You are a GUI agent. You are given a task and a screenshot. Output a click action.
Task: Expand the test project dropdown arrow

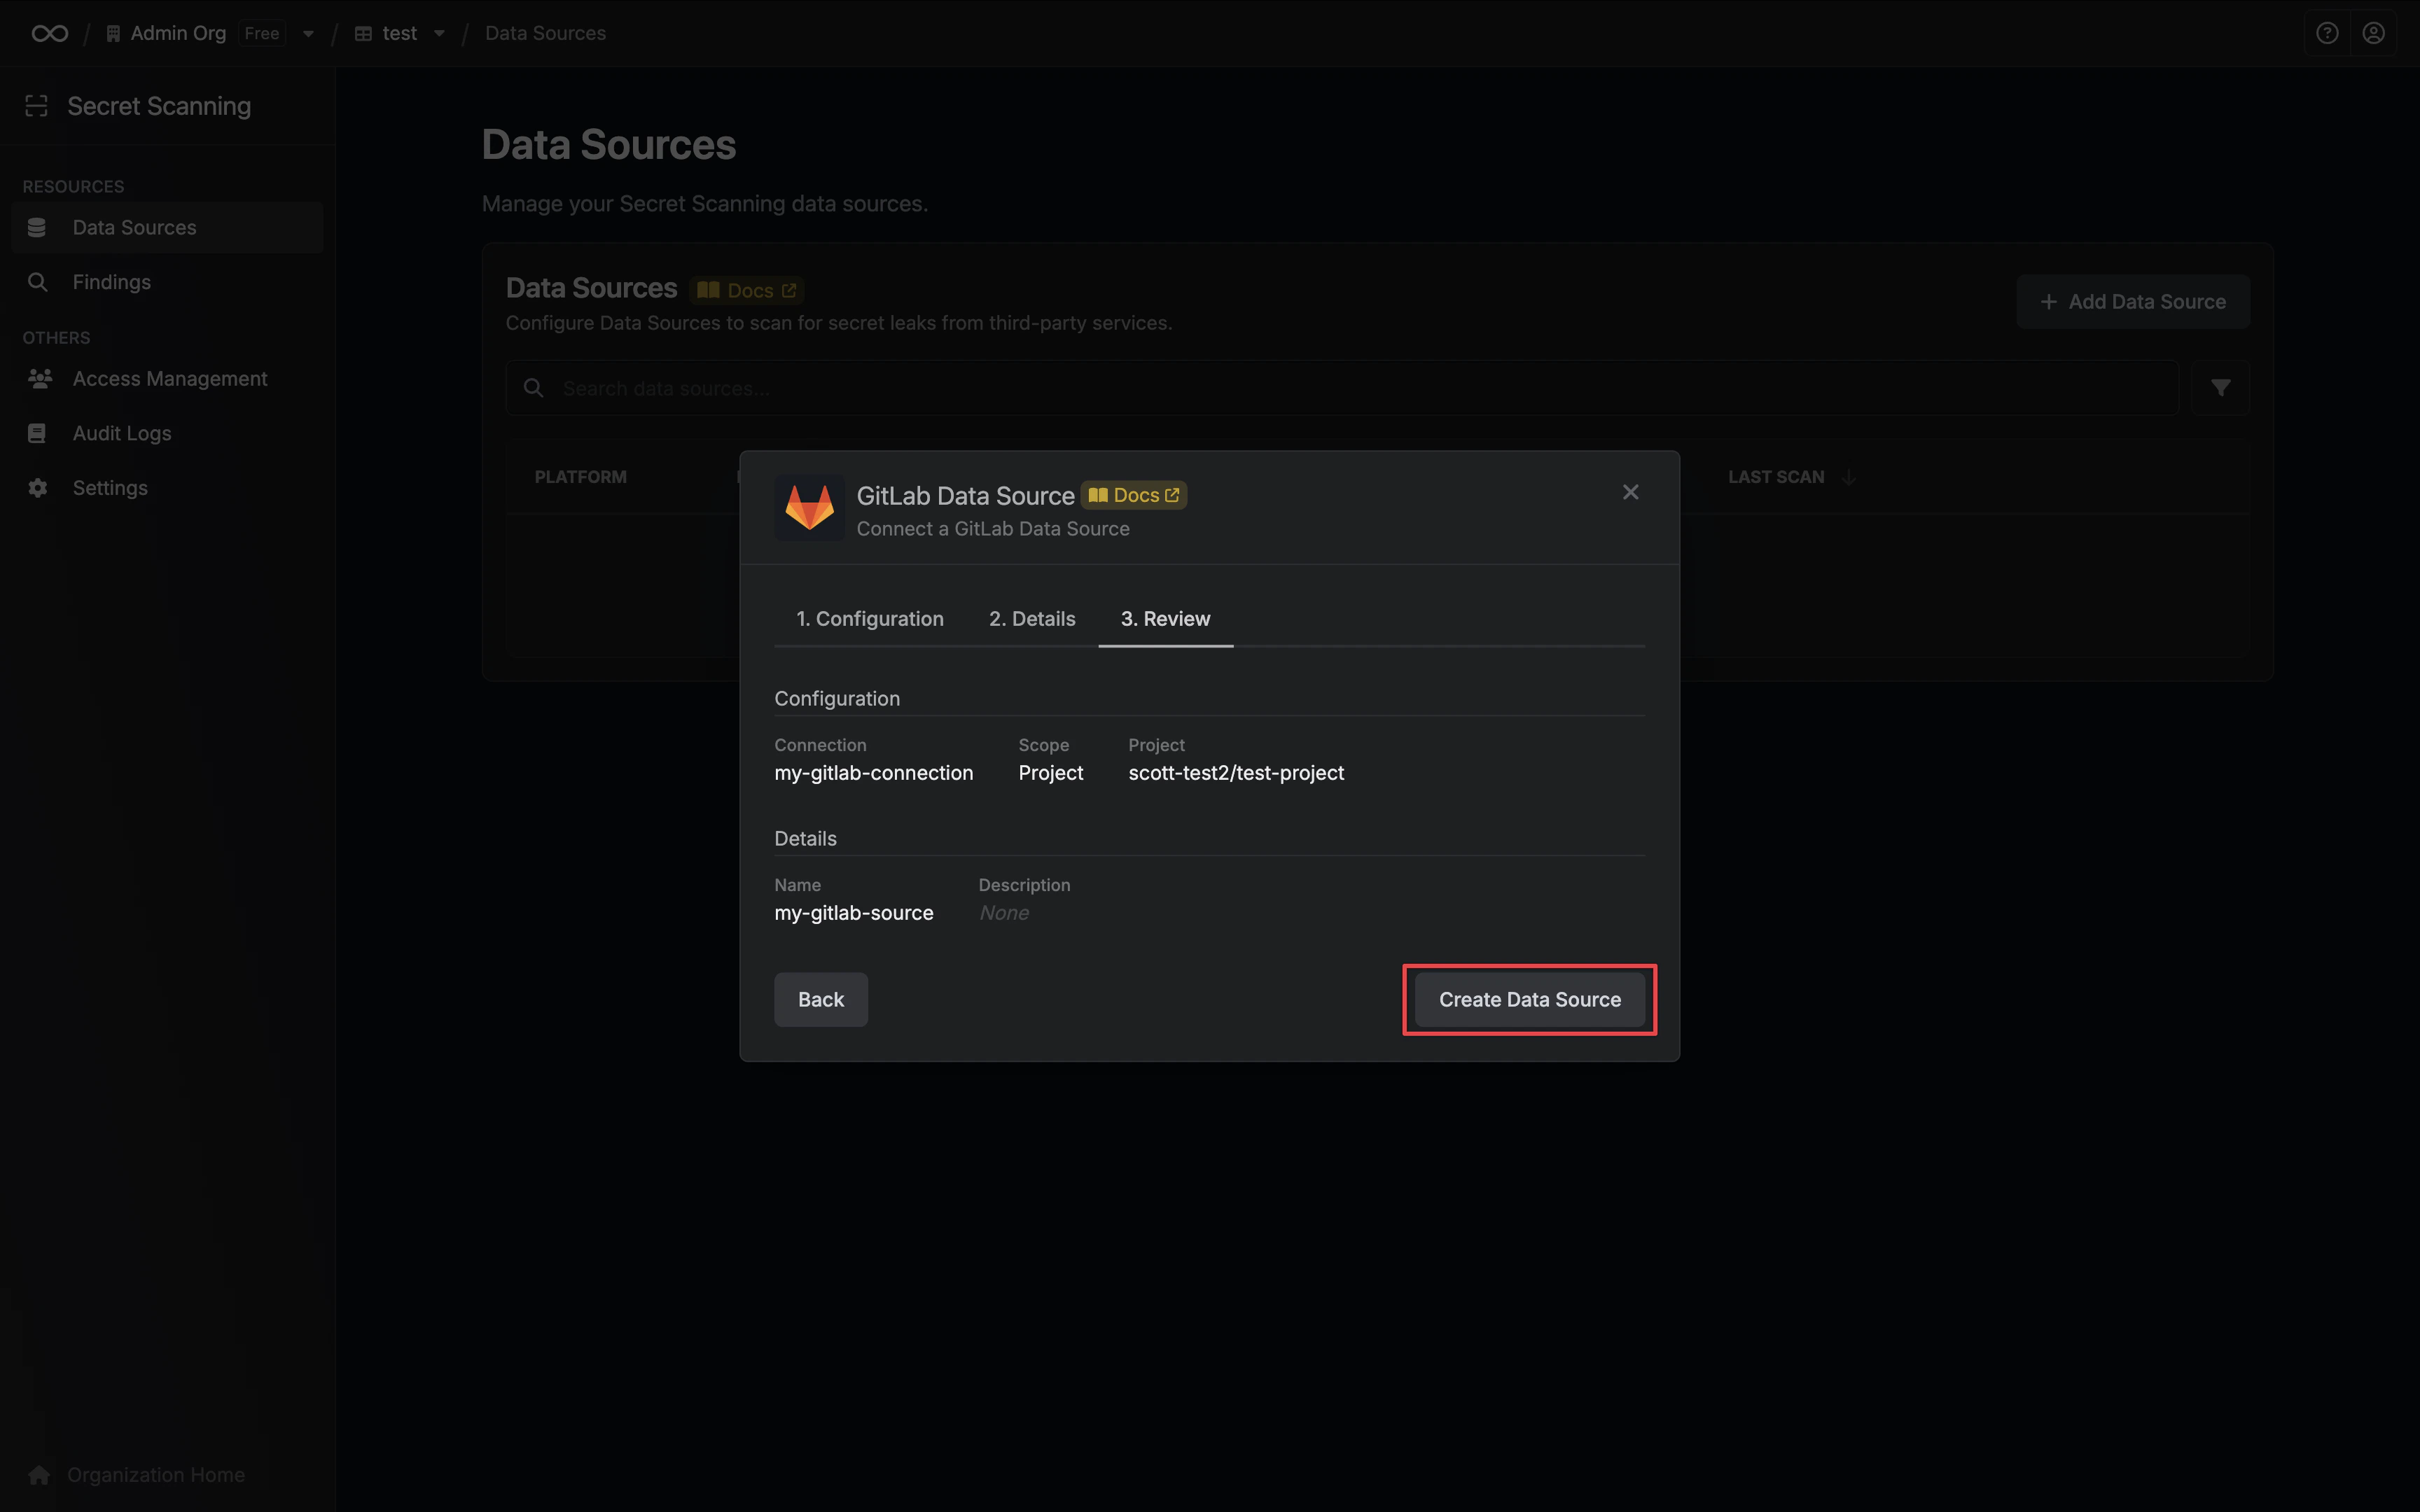[439, 33]
